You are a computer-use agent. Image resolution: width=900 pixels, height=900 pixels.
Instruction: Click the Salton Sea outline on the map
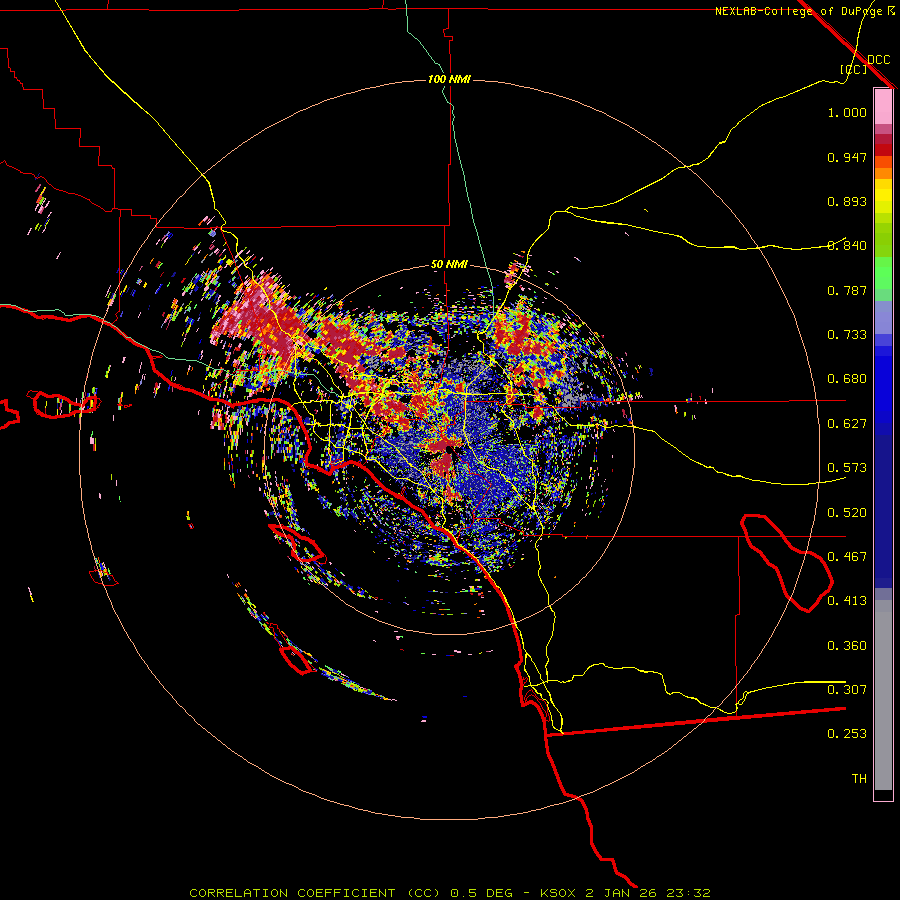[788, 563]
